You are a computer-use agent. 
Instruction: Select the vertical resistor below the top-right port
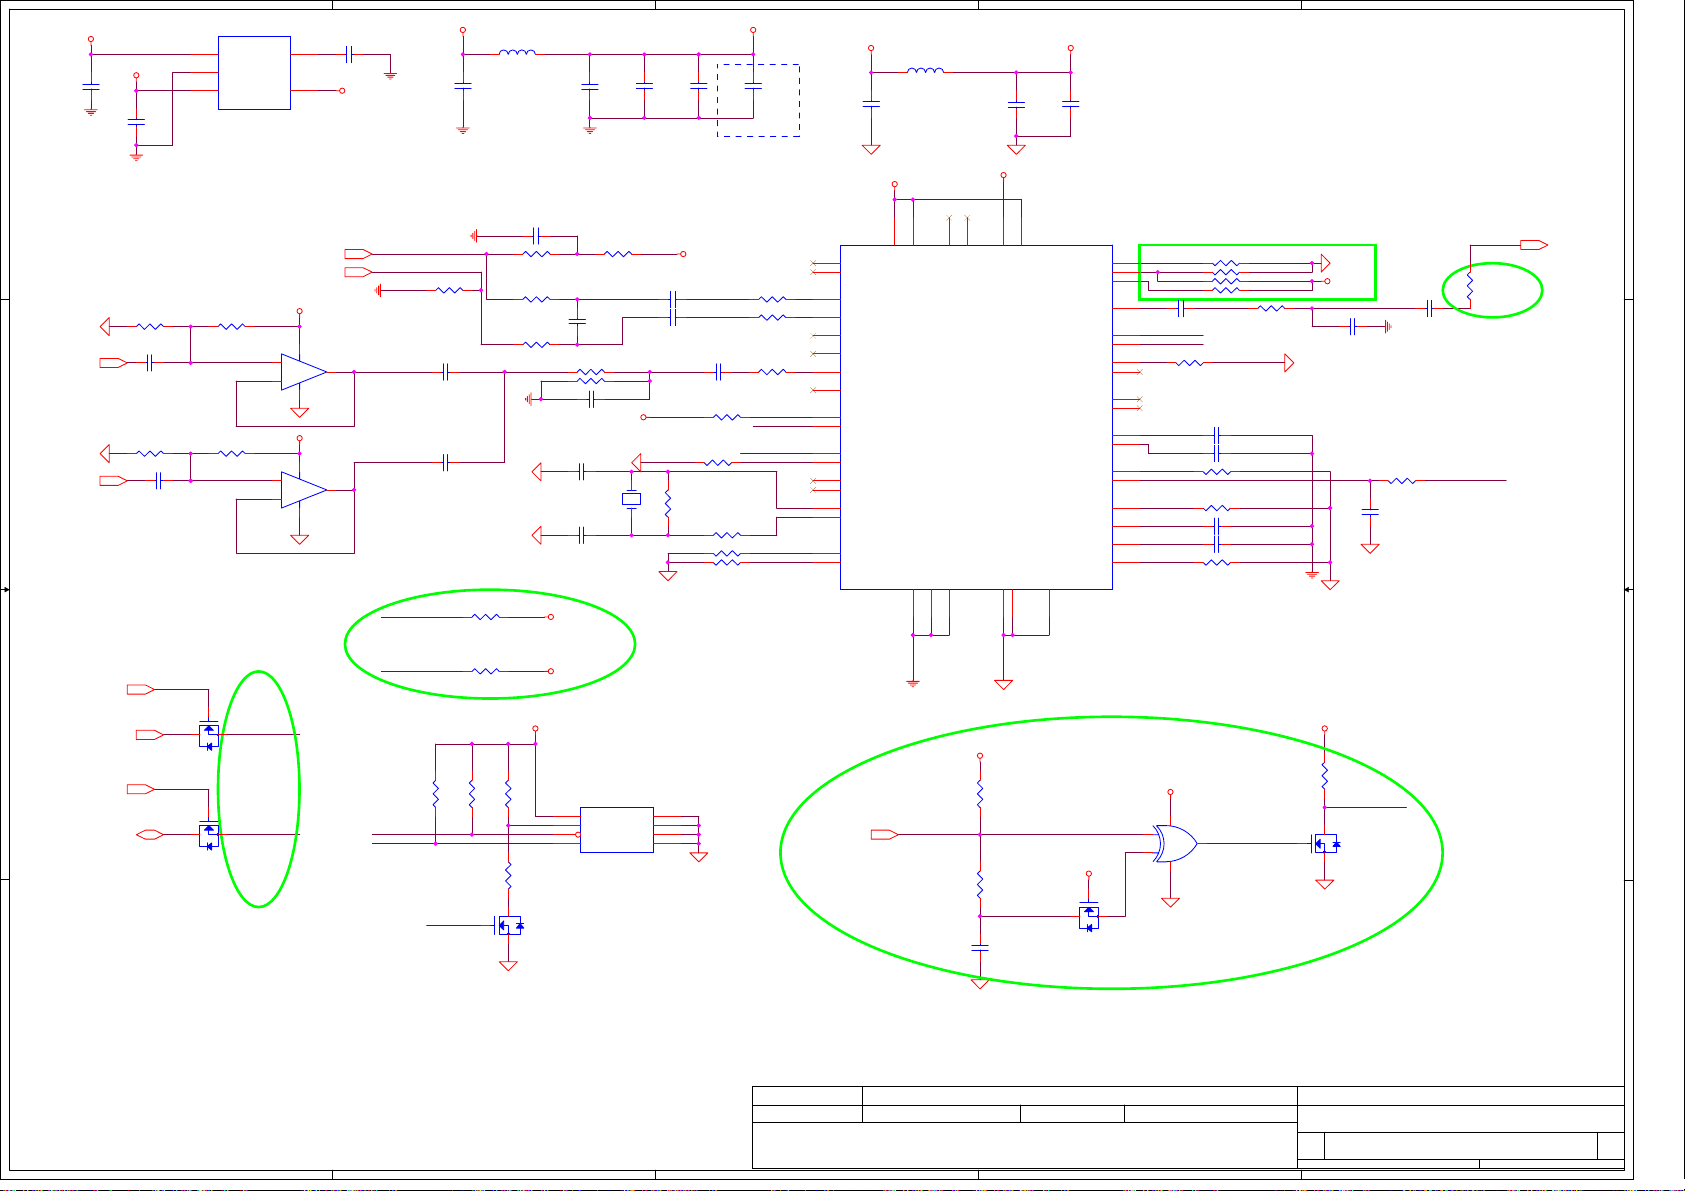(x=1470, y=287)
